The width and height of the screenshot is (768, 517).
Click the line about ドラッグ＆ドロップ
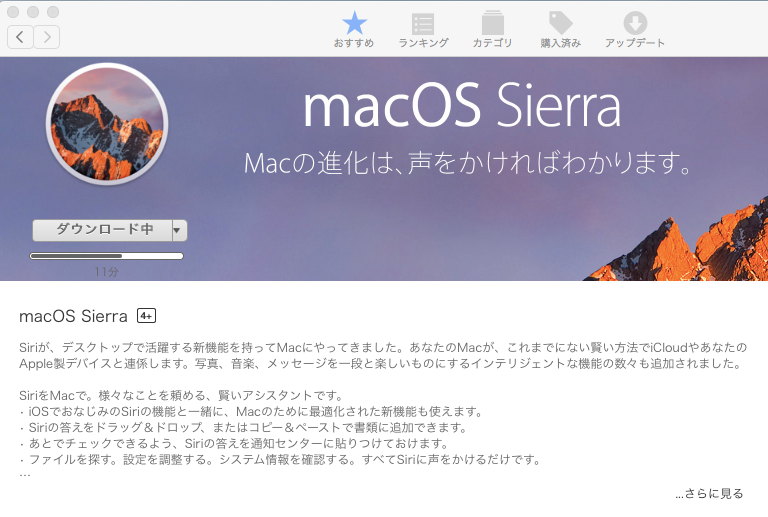pyautogui.click(x=243, y=427)
